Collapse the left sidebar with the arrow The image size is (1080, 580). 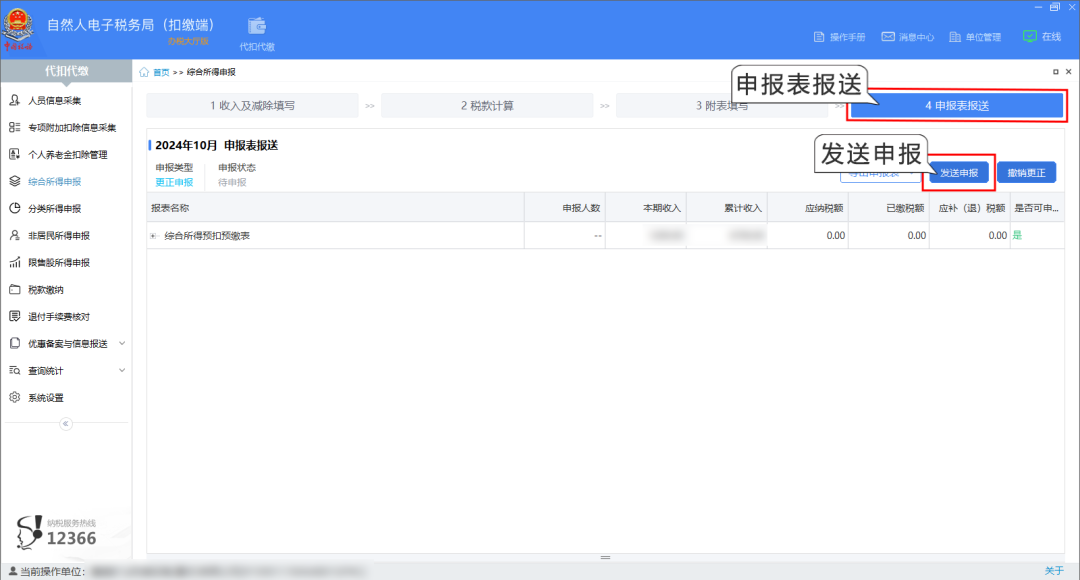click(x=66, y=423)
